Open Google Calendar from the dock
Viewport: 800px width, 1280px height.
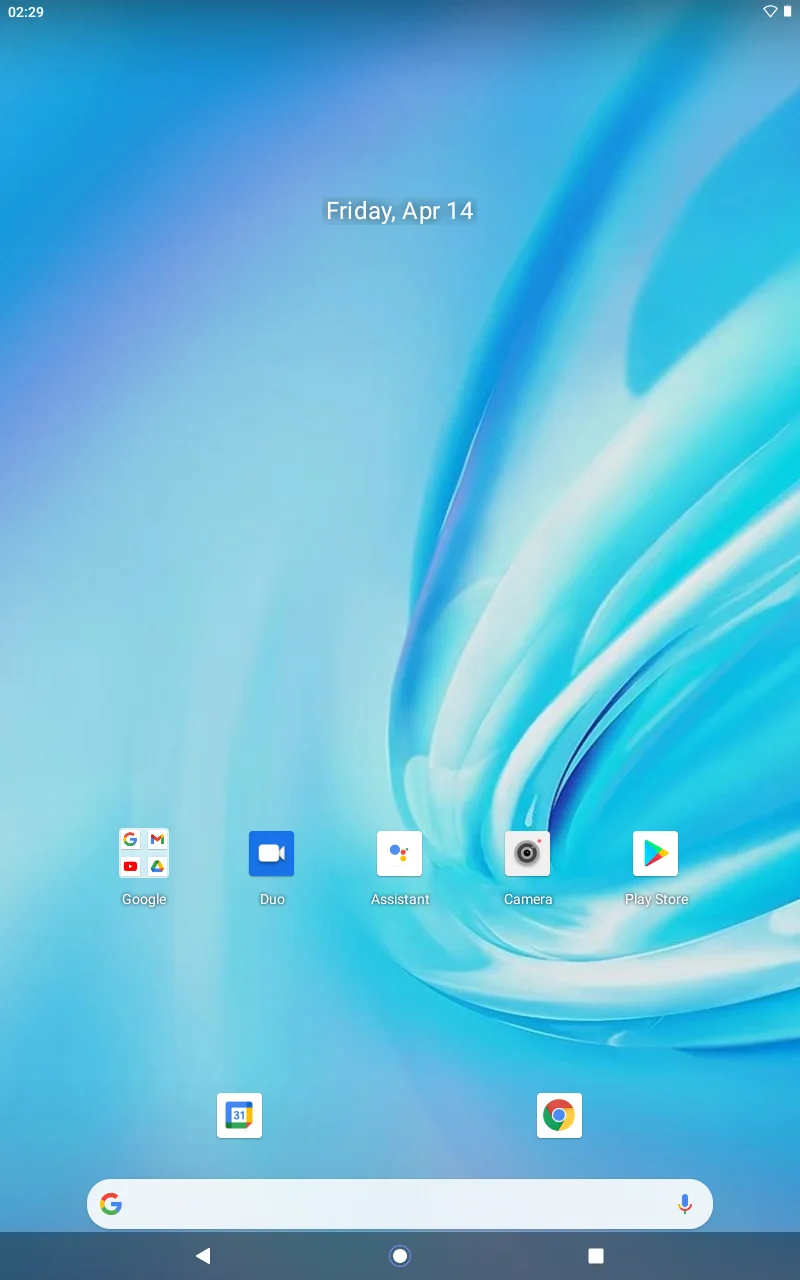(240, 1115)
